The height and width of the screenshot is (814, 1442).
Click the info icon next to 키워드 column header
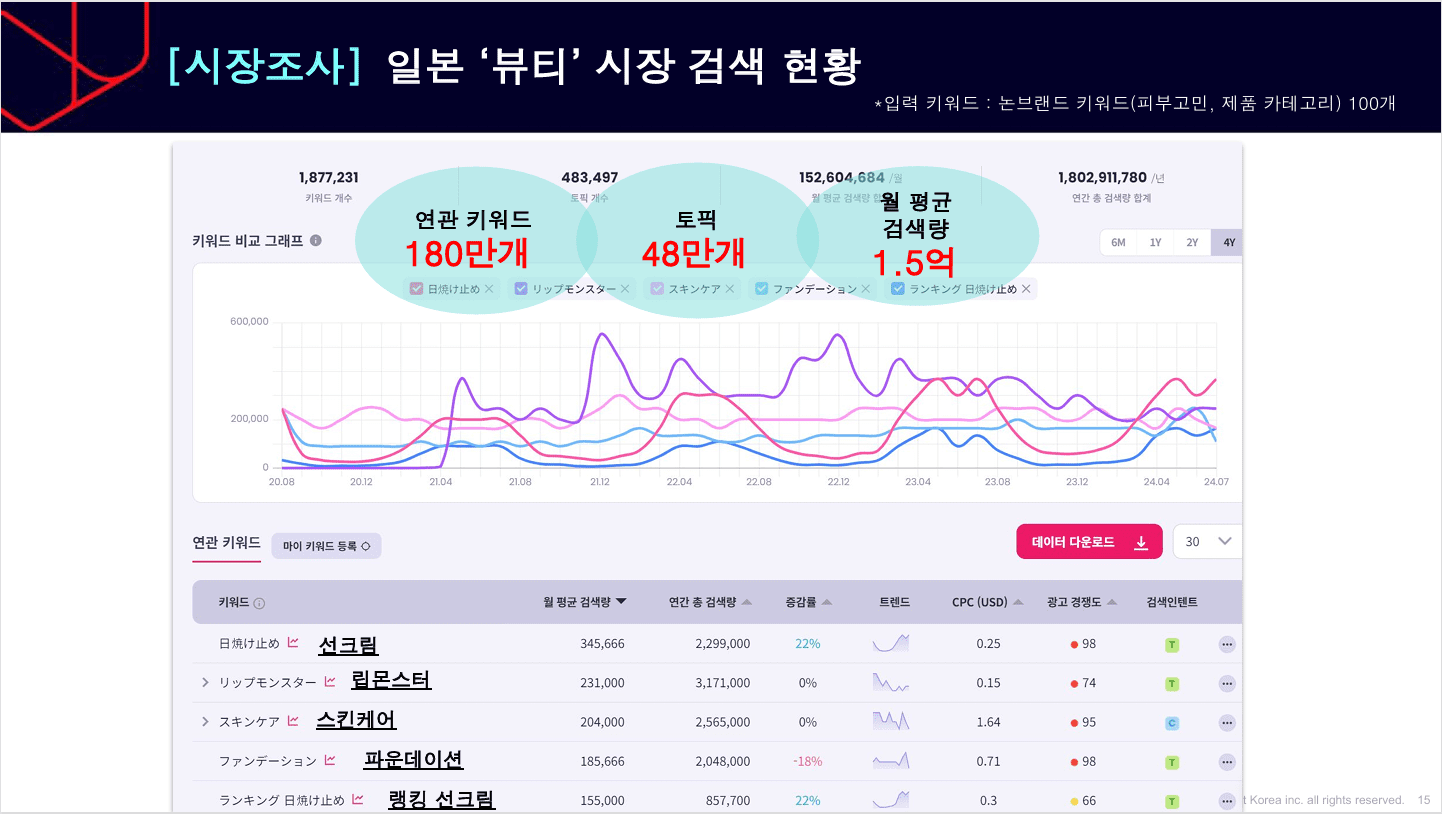(x=260, y=603)
